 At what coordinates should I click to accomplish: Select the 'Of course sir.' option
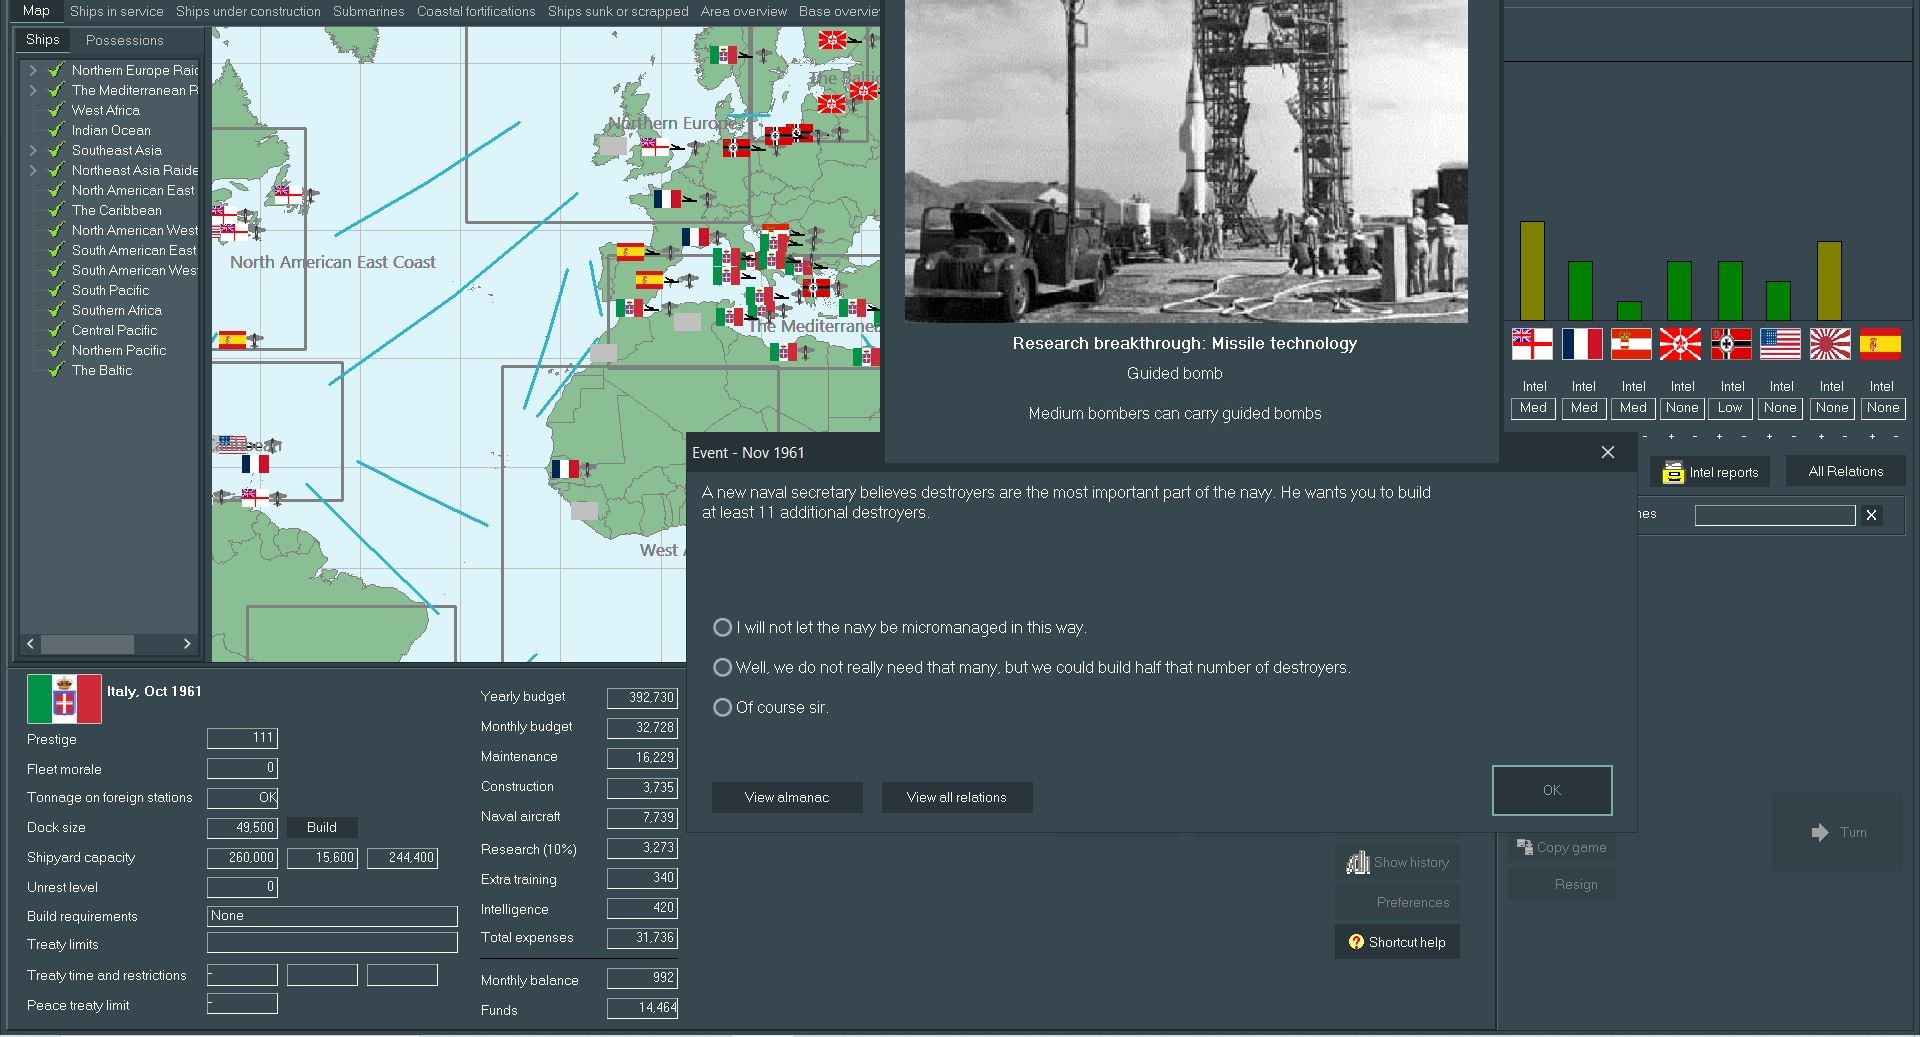tap(722, 707)
